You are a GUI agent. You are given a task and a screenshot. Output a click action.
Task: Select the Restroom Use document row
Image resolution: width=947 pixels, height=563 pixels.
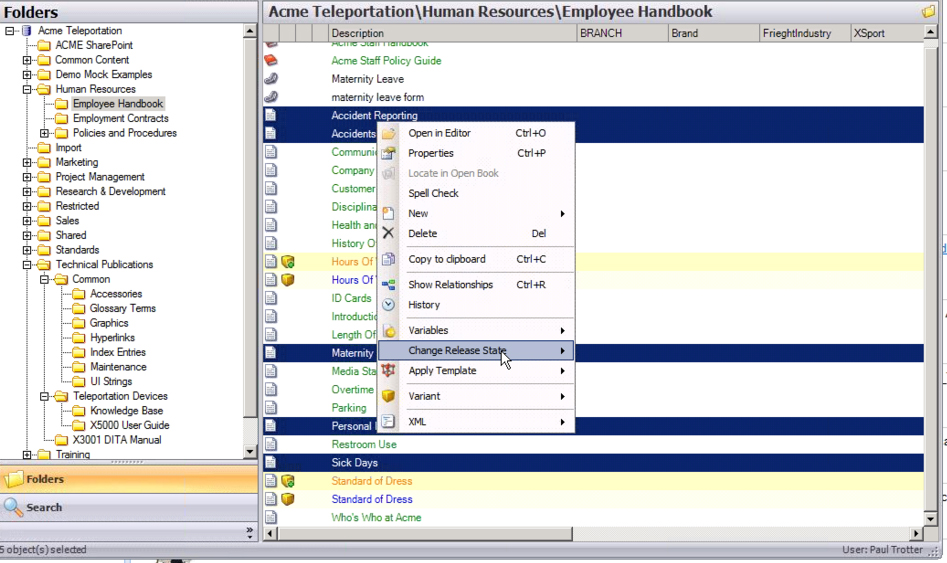594,444
